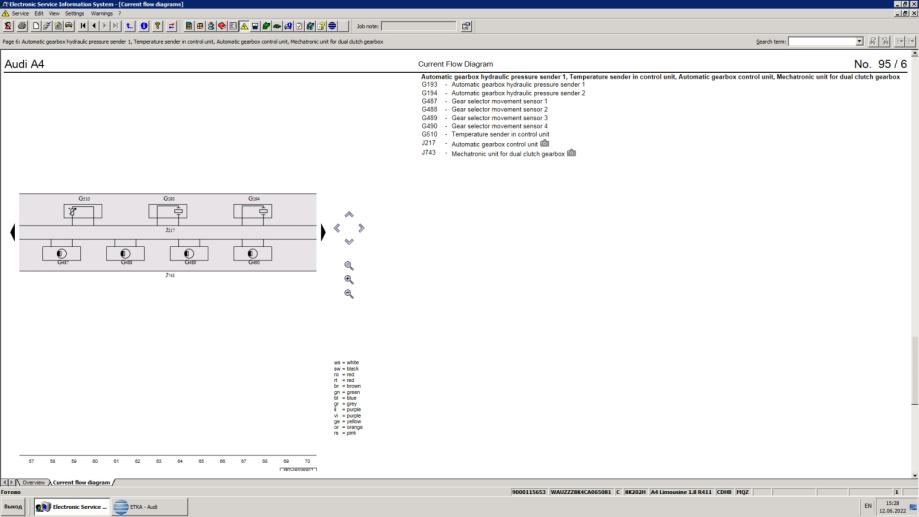Image resolution: width=919 pixels, height=517 pixels.
Task: Click the blank new page toolbar icon
Action: [36, 26]
